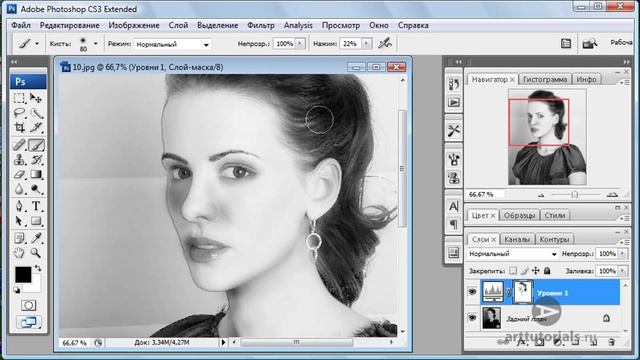640x360 pixels.
Task: Select the Horizontal Type tool
Action: click(x=36, y=206)
